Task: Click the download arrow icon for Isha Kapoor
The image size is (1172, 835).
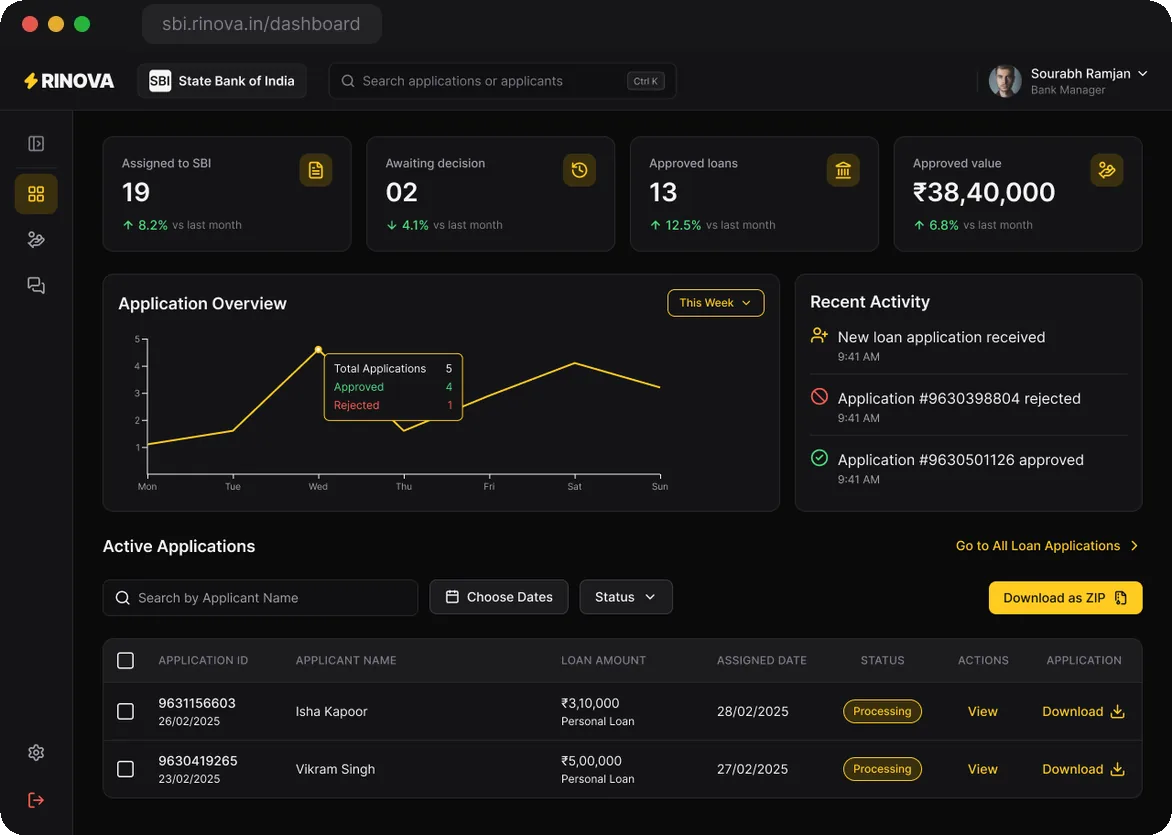Action: [x=1117, y=712]
